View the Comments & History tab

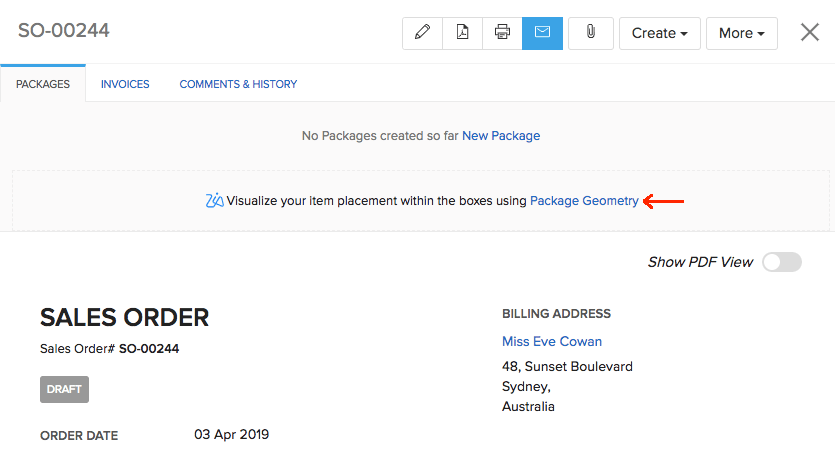(238, 84)
